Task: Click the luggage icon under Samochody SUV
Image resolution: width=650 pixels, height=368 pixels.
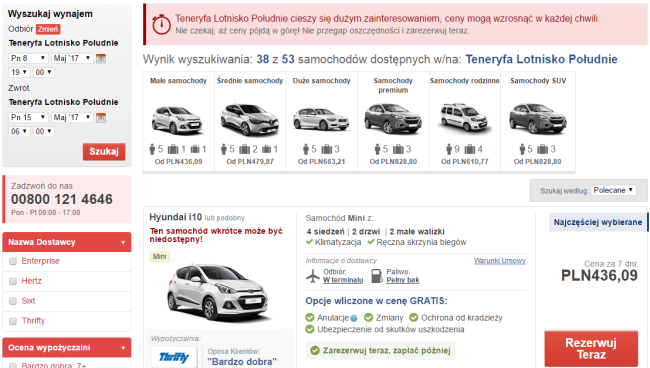Action: (542, 149)
